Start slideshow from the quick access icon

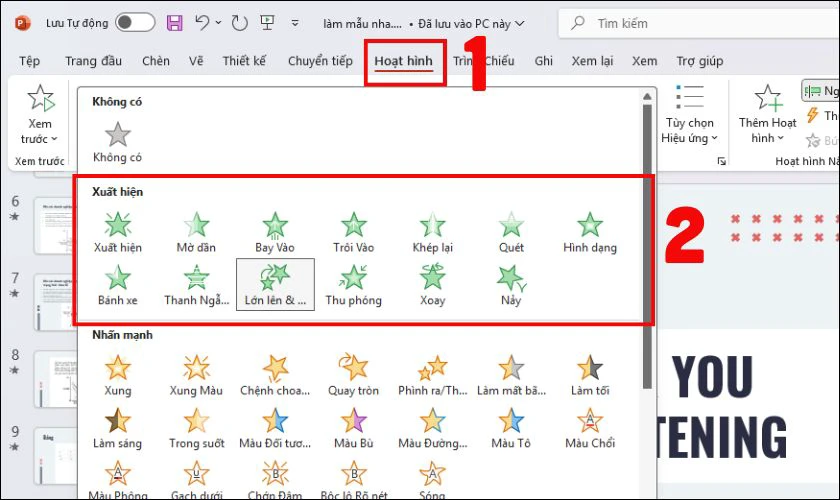click(267, 23)
